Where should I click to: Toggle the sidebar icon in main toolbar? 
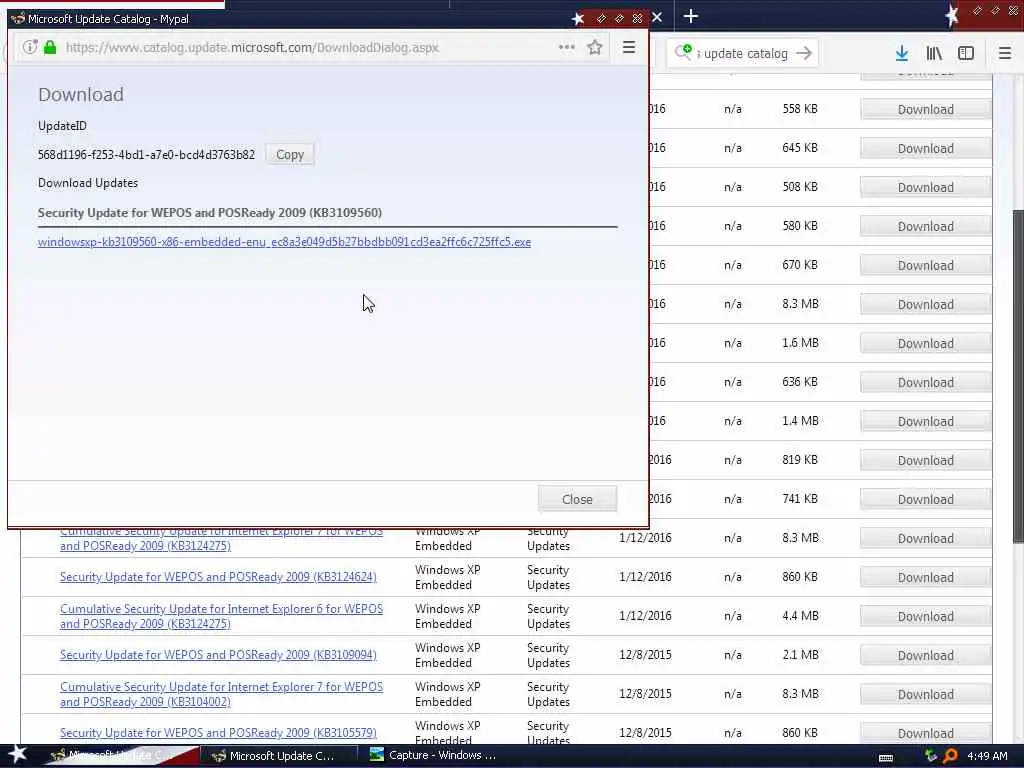click(966, 54)
